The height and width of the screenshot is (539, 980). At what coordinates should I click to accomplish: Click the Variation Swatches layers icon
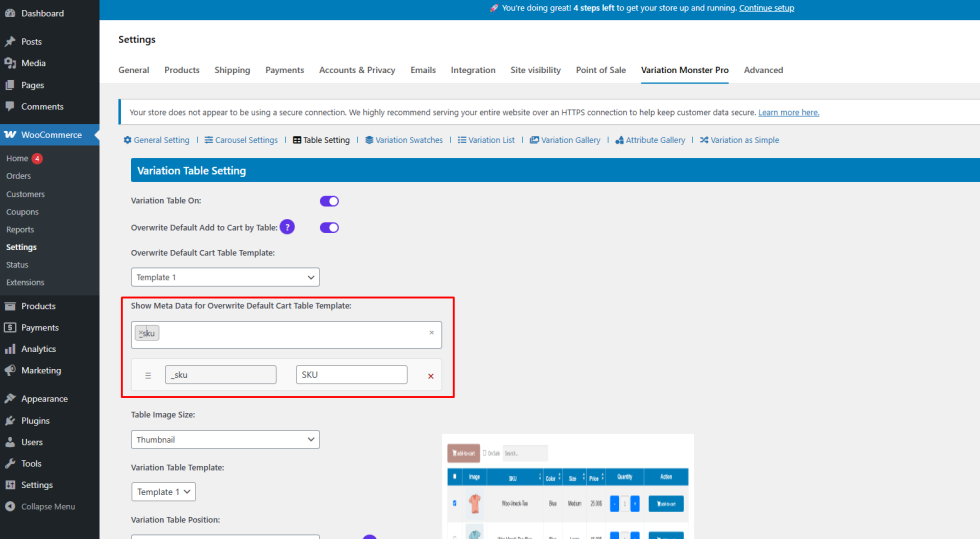pos(369,140)
